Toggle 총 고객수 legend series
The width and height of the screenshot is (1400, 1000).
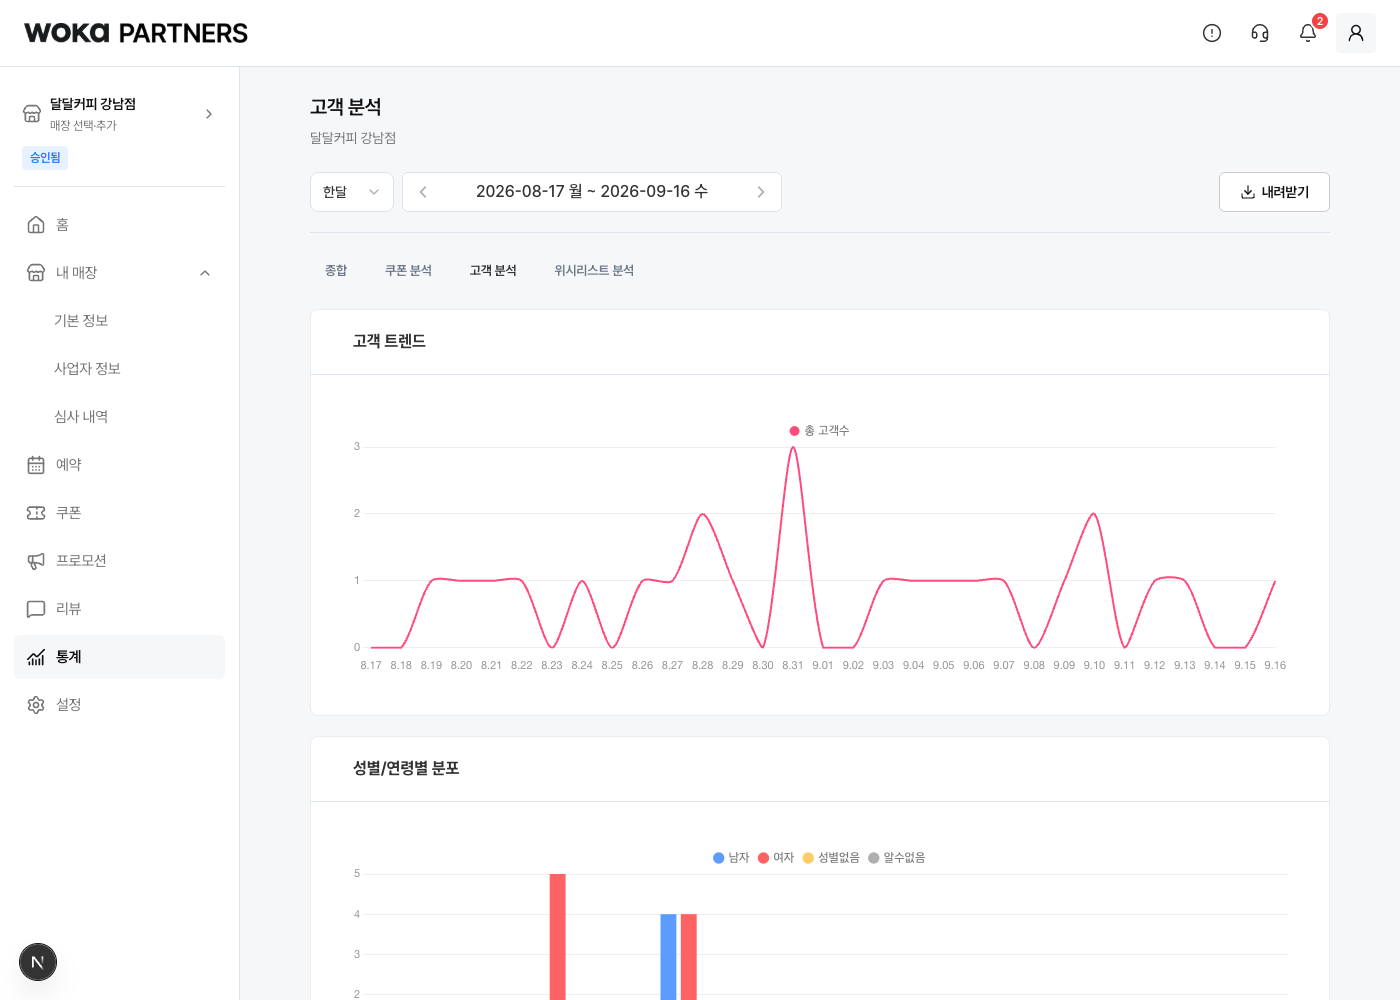coord(819,431)
